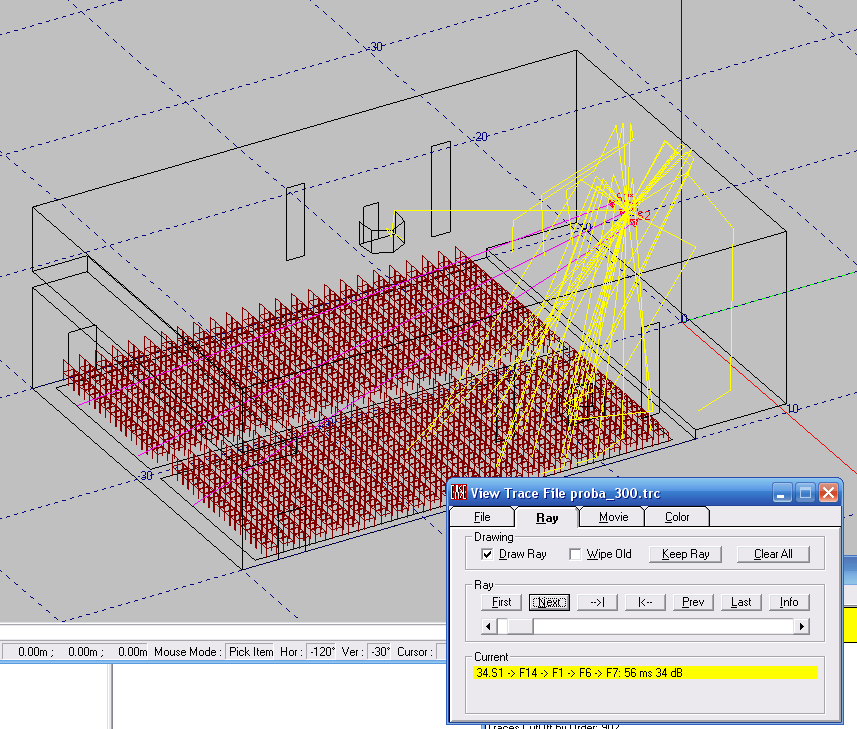This screenshot has width=857, height=729.
Task: Go to the Prev ray
Action: tap(693, 602)
